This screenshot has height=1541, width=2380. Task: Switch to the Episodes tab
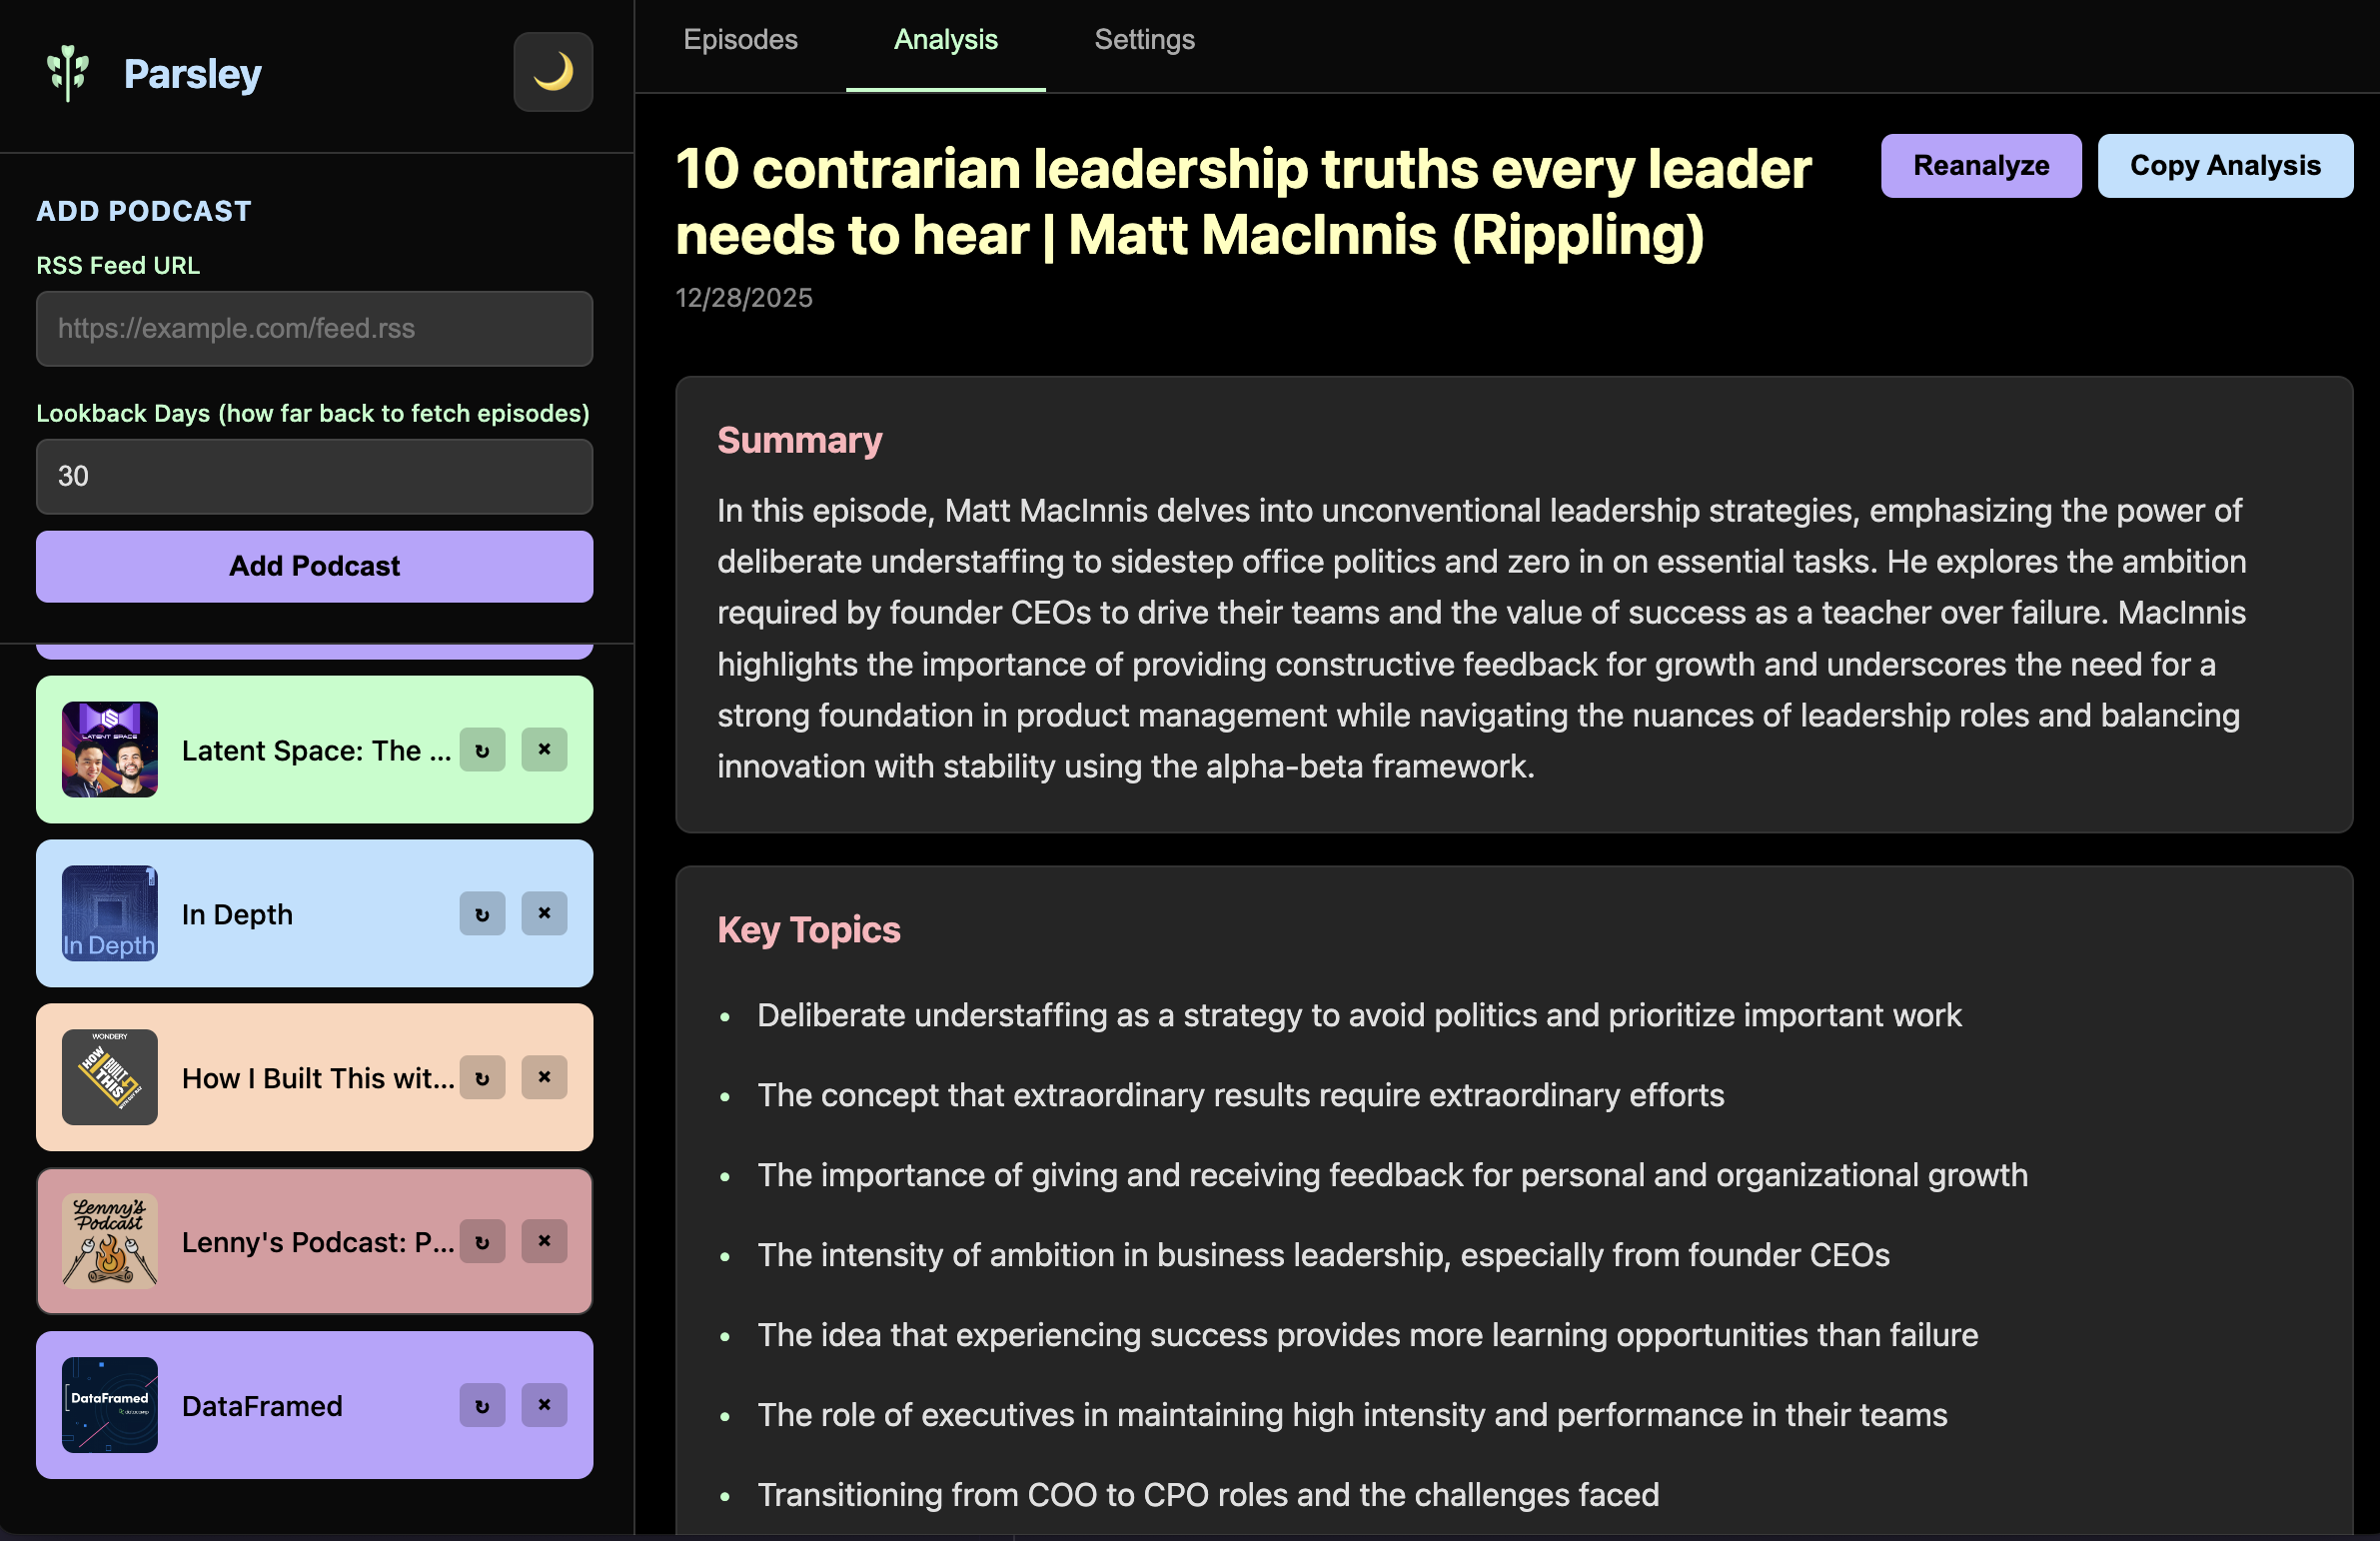740,40
